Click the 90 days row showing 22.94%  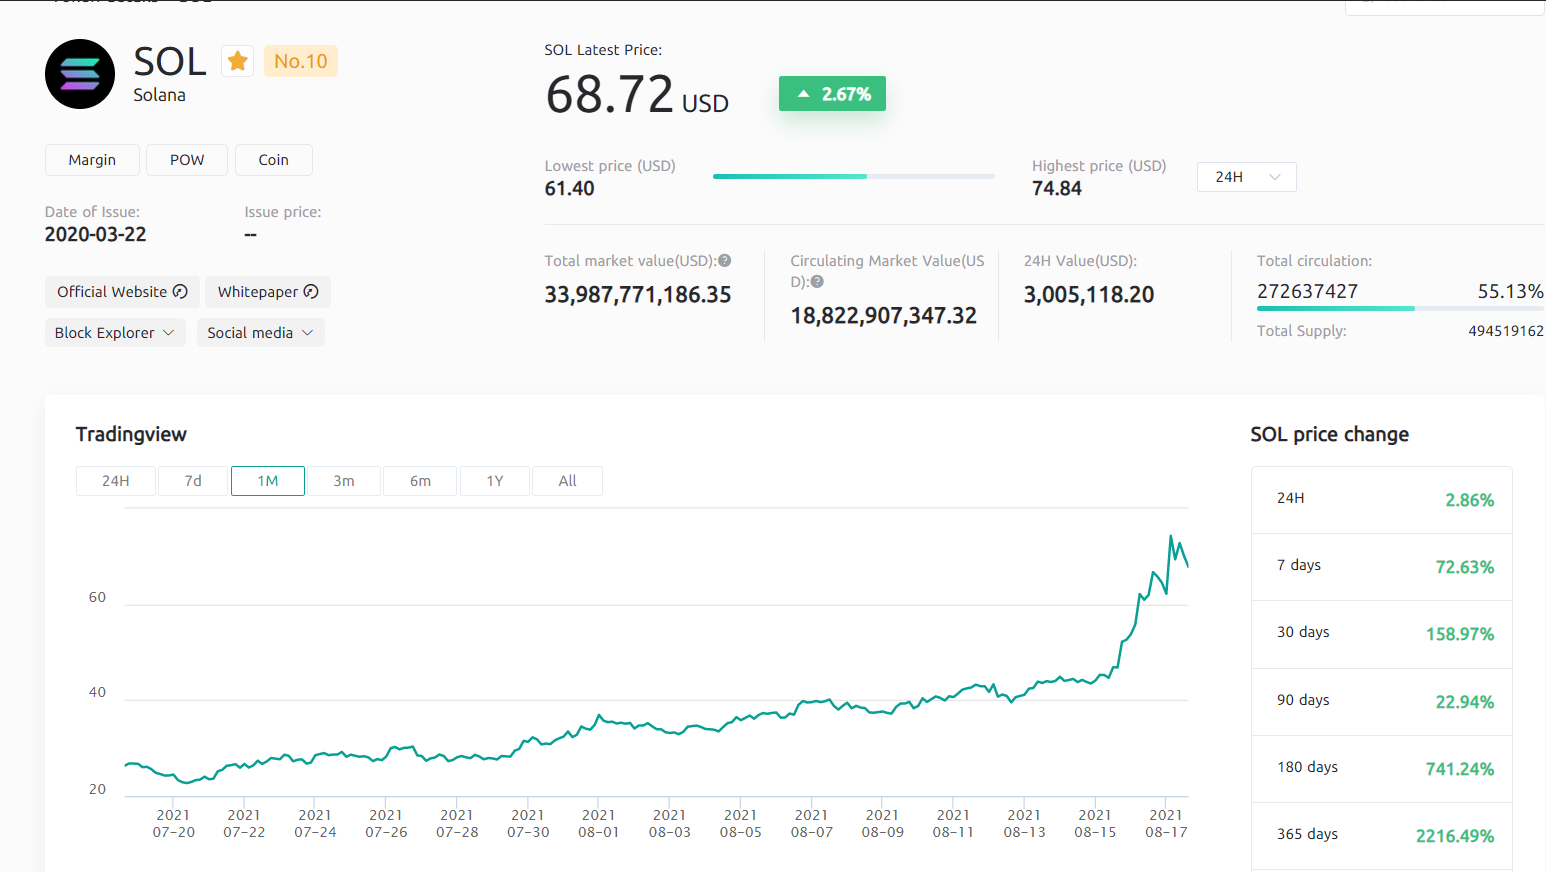click(x=1382, y=702)
